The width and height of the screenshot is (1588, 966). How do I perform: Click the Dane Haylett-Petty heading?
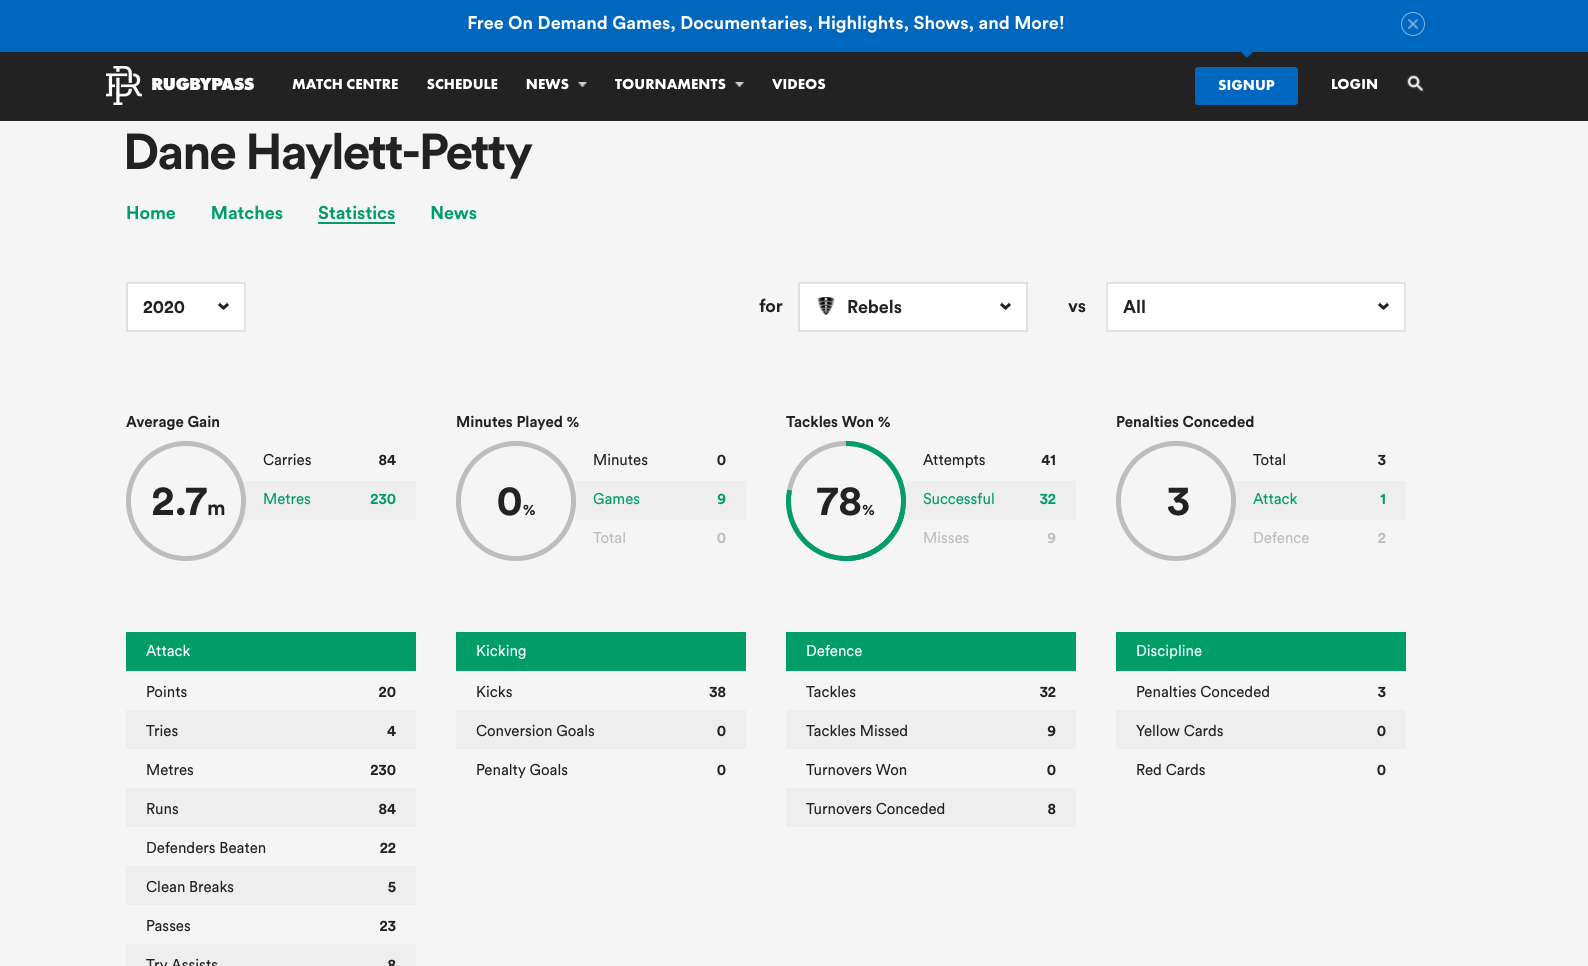click(328, 154)
